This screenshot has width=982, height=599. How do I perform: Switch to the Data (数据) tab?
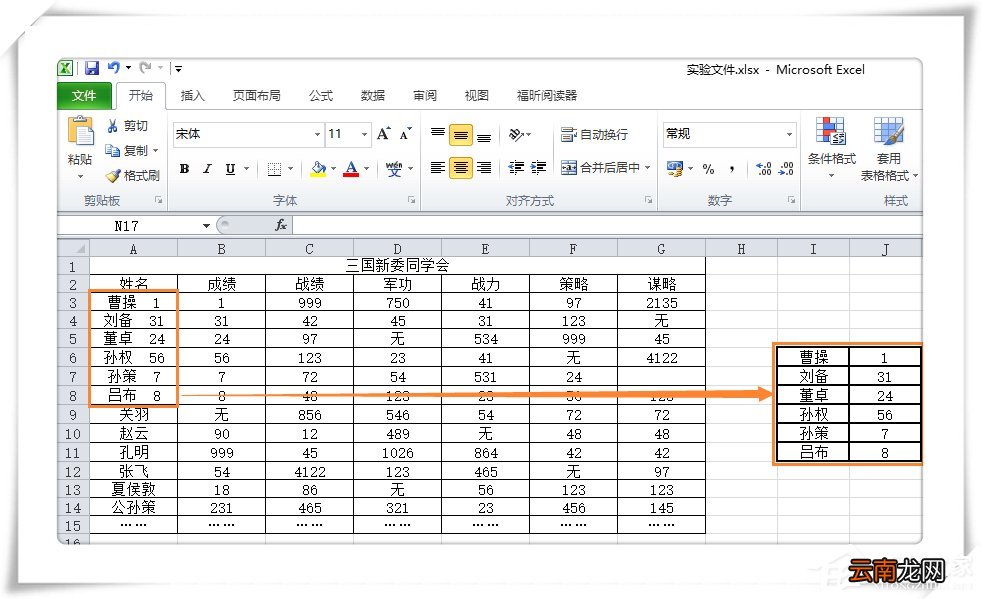click(373, 96)
